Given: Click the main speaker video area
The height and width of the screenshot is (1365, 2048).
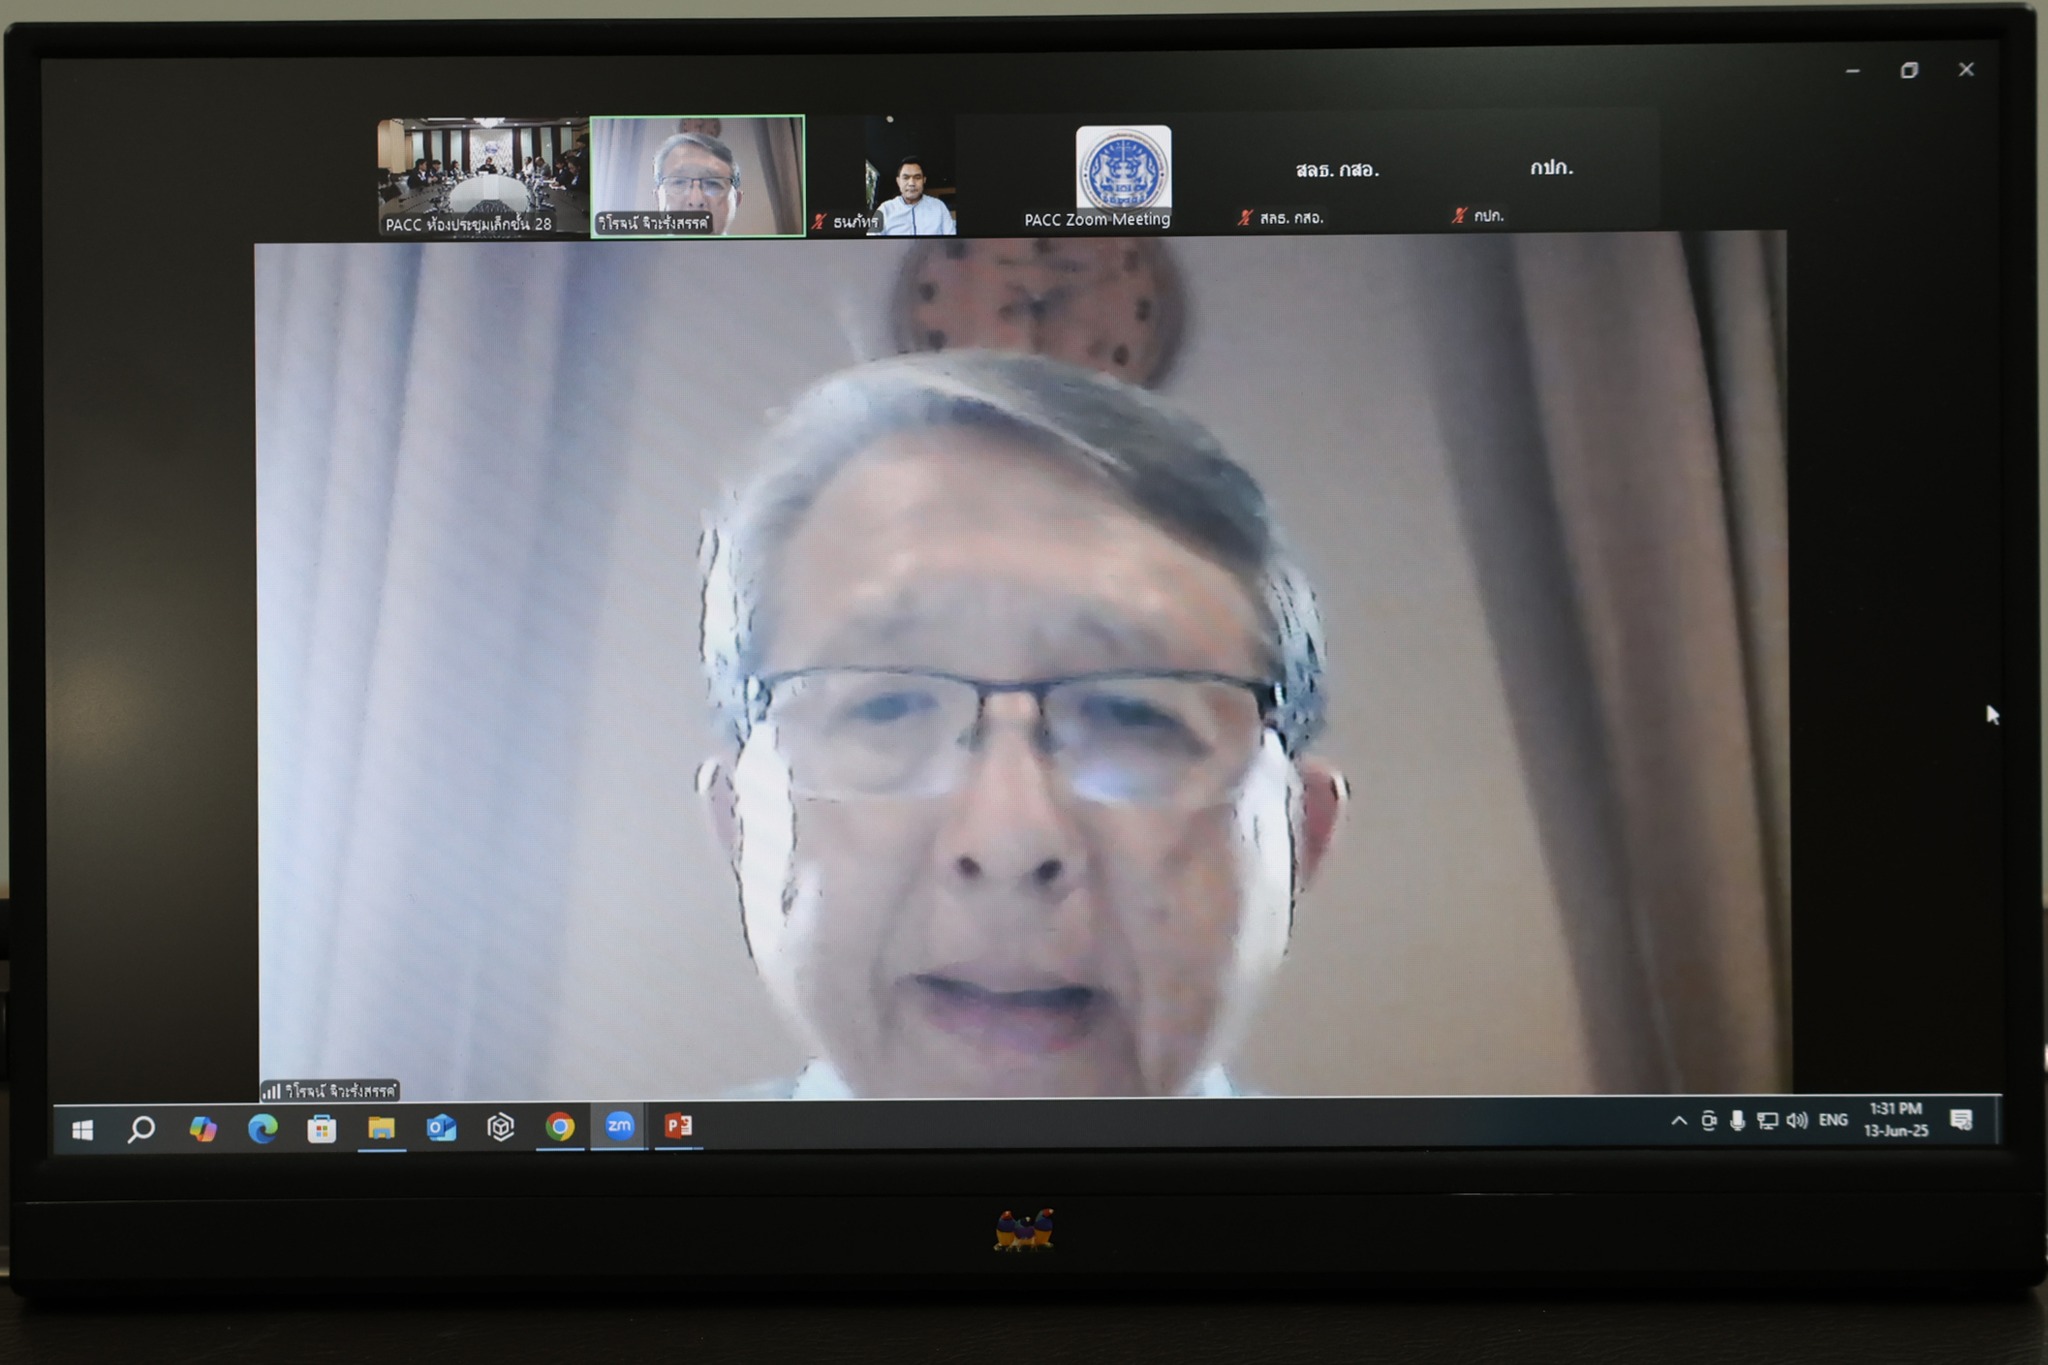Looking at the screenshot, I should (1022, 665).
